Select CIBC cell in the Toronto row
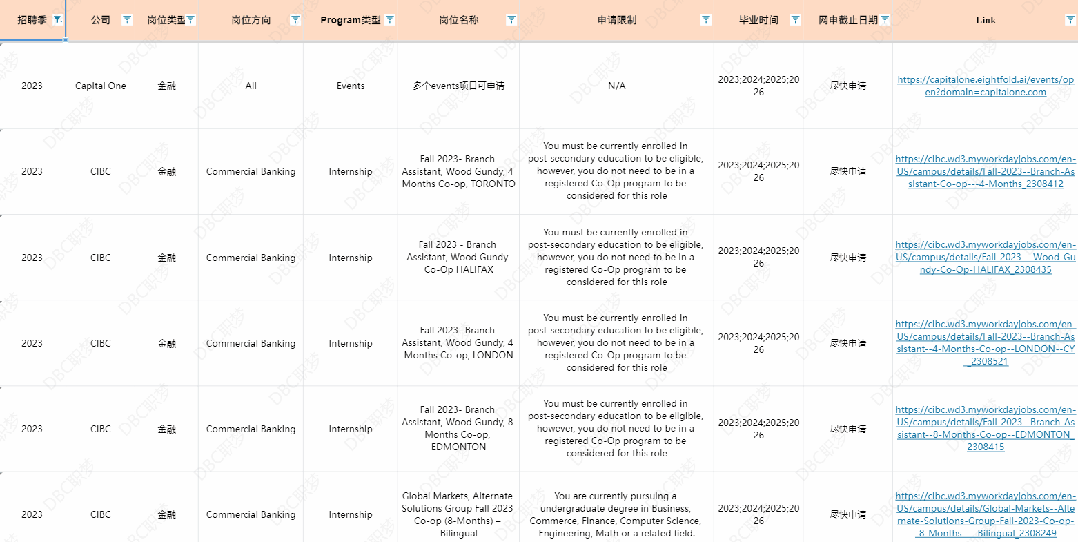Screen dimensions: 1078x542 coord(100,171)
